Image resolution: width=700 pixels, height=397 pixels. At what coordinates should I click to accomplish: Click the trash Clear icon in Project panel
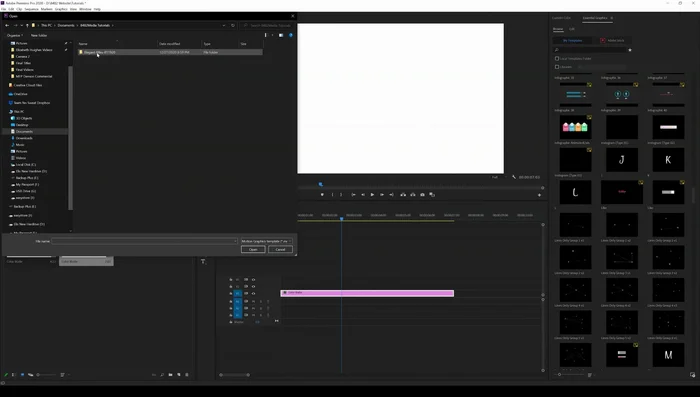click(x=187, y=375)
